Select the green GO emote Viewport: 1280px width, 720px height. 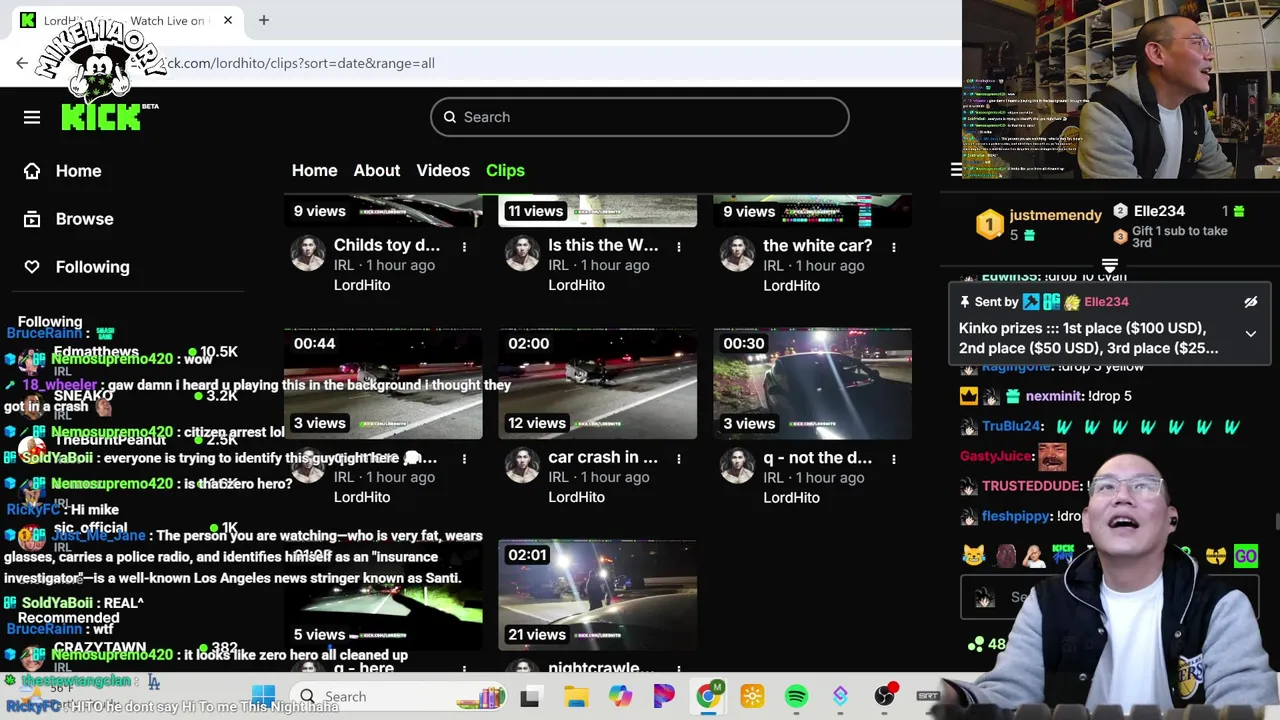coord(1246,555)
